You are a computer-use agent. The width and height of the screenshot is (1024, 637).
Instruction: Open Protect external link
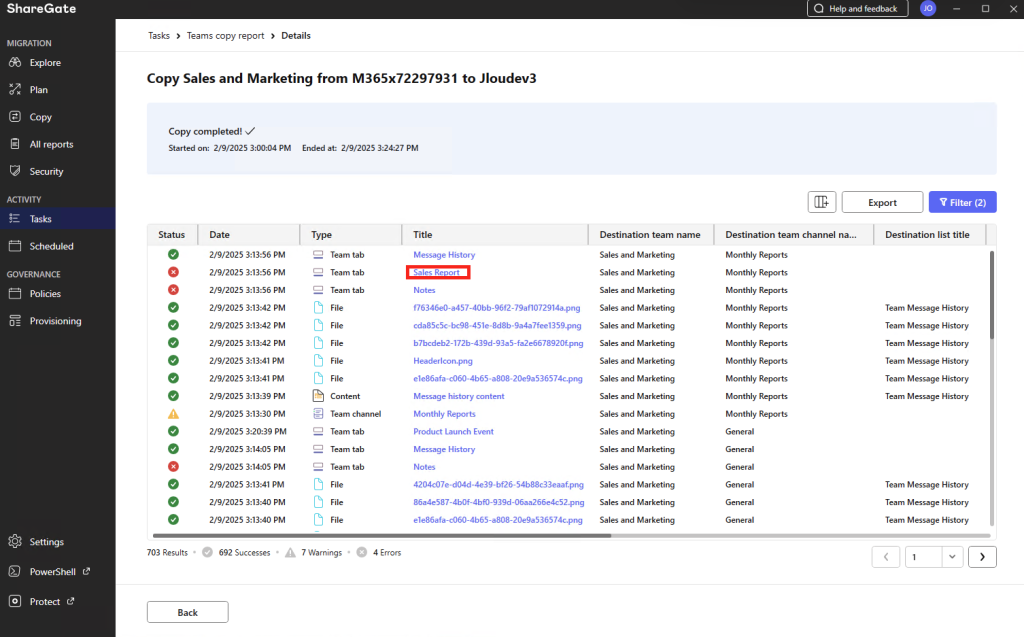[44, 602]
